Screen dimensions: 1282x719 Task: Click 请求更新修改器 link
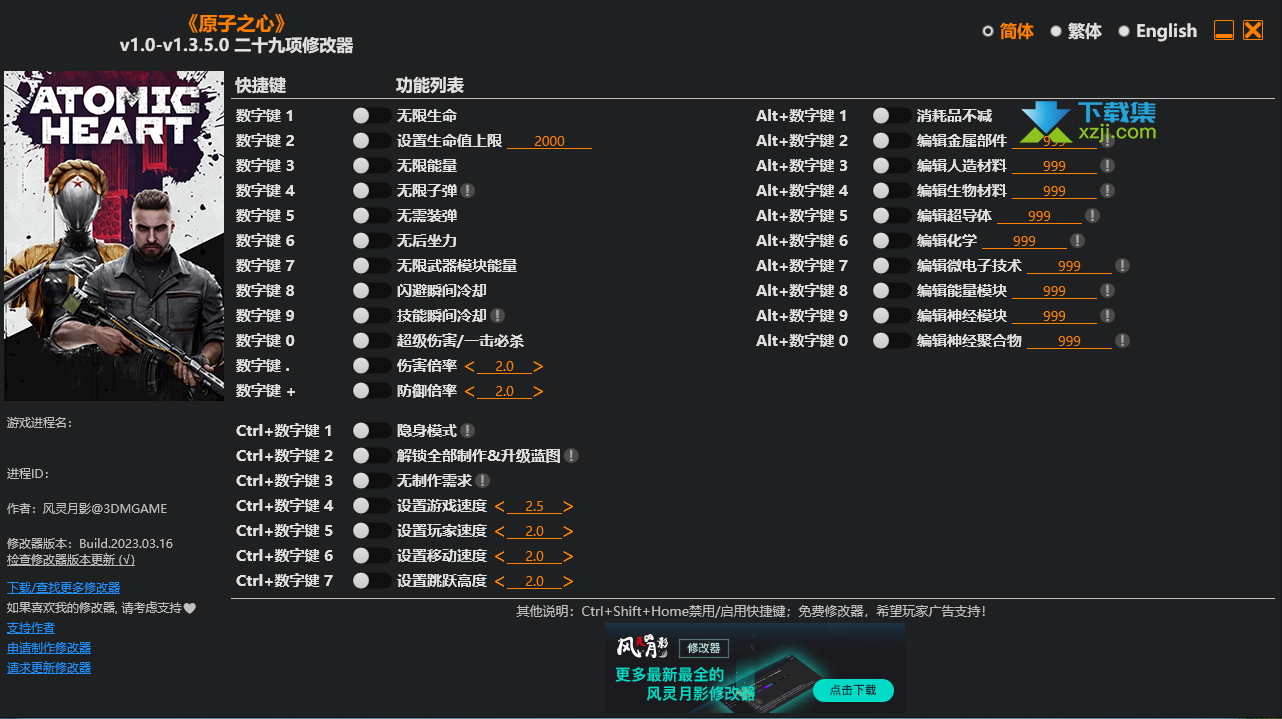point(49,667)
